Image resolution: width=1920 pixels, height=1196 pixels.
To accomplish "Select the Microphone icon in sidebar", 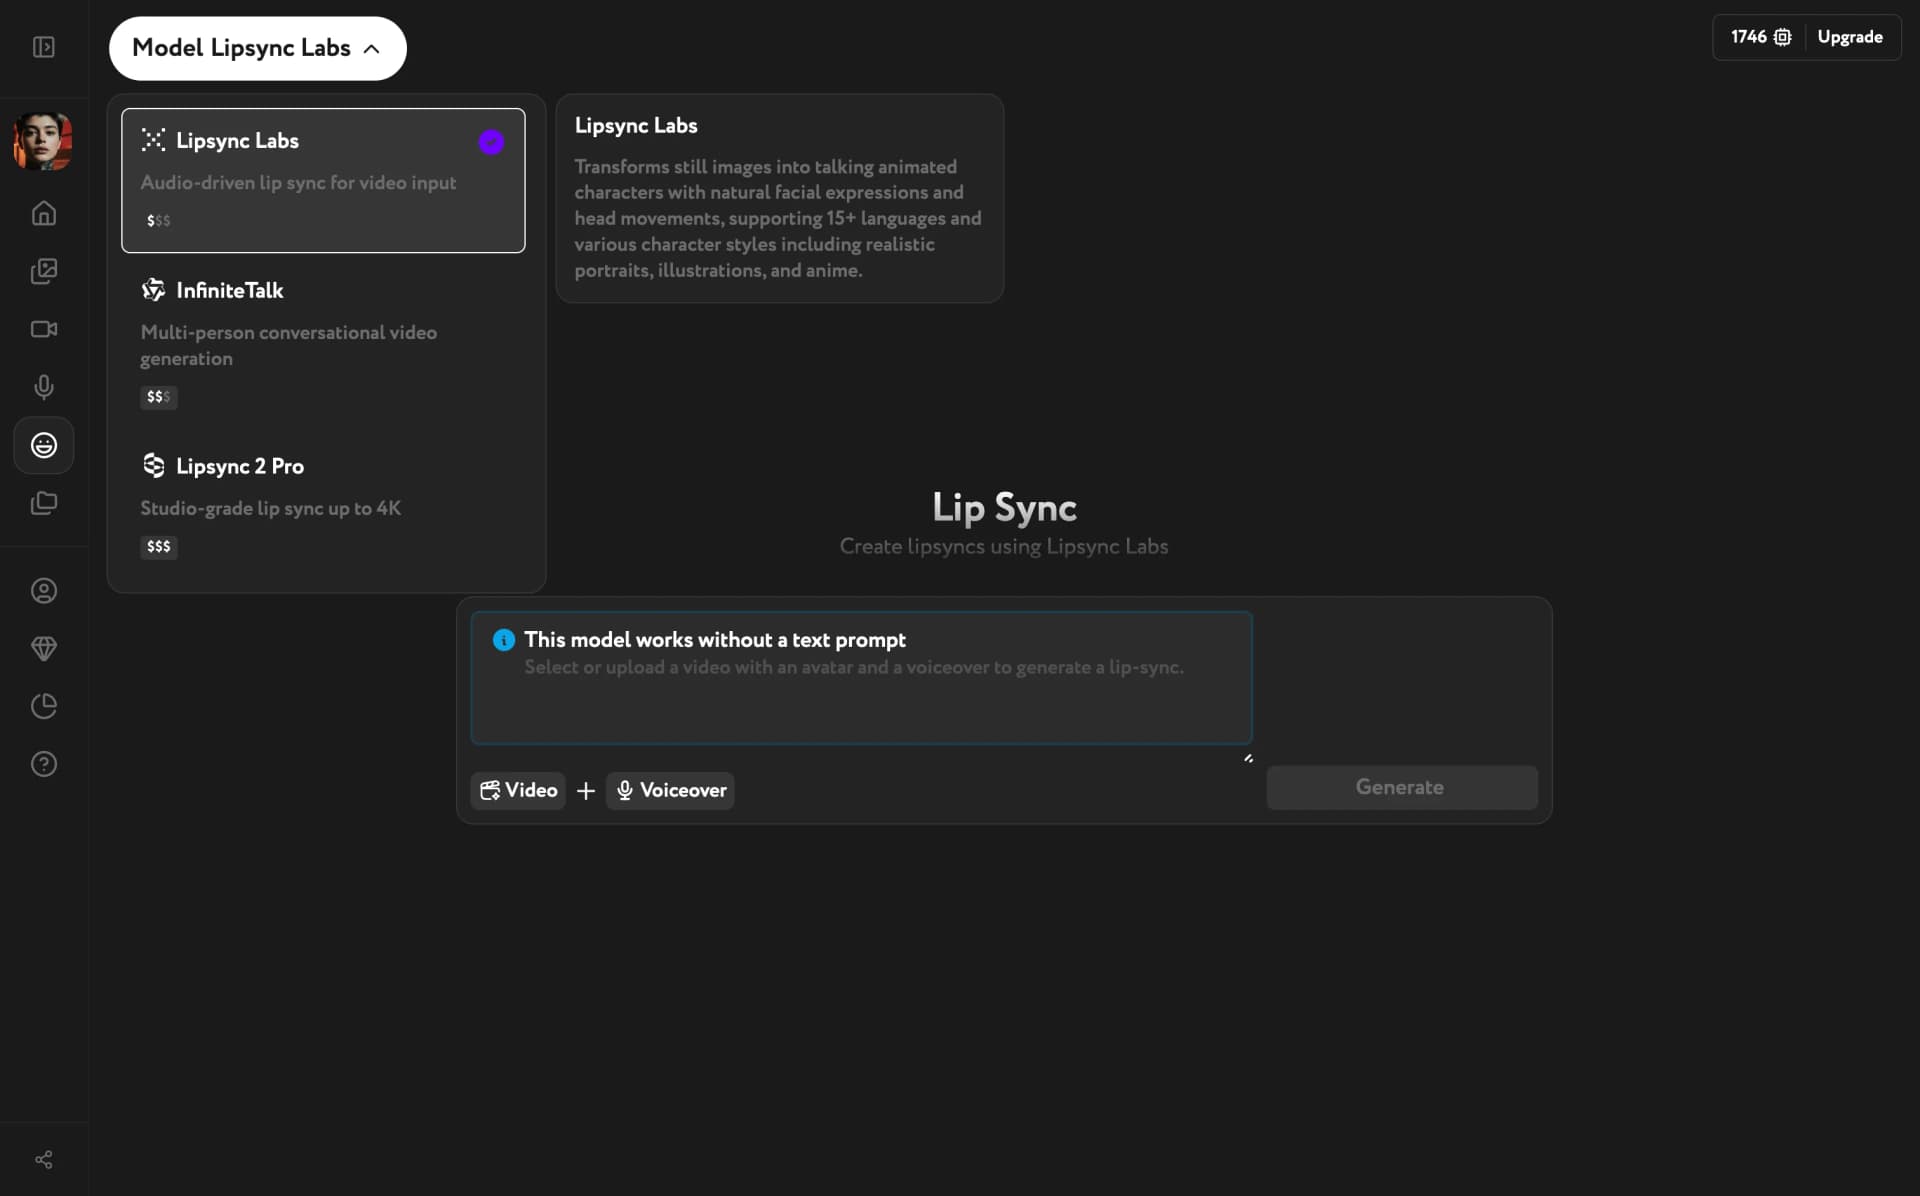I will (43, 387).
